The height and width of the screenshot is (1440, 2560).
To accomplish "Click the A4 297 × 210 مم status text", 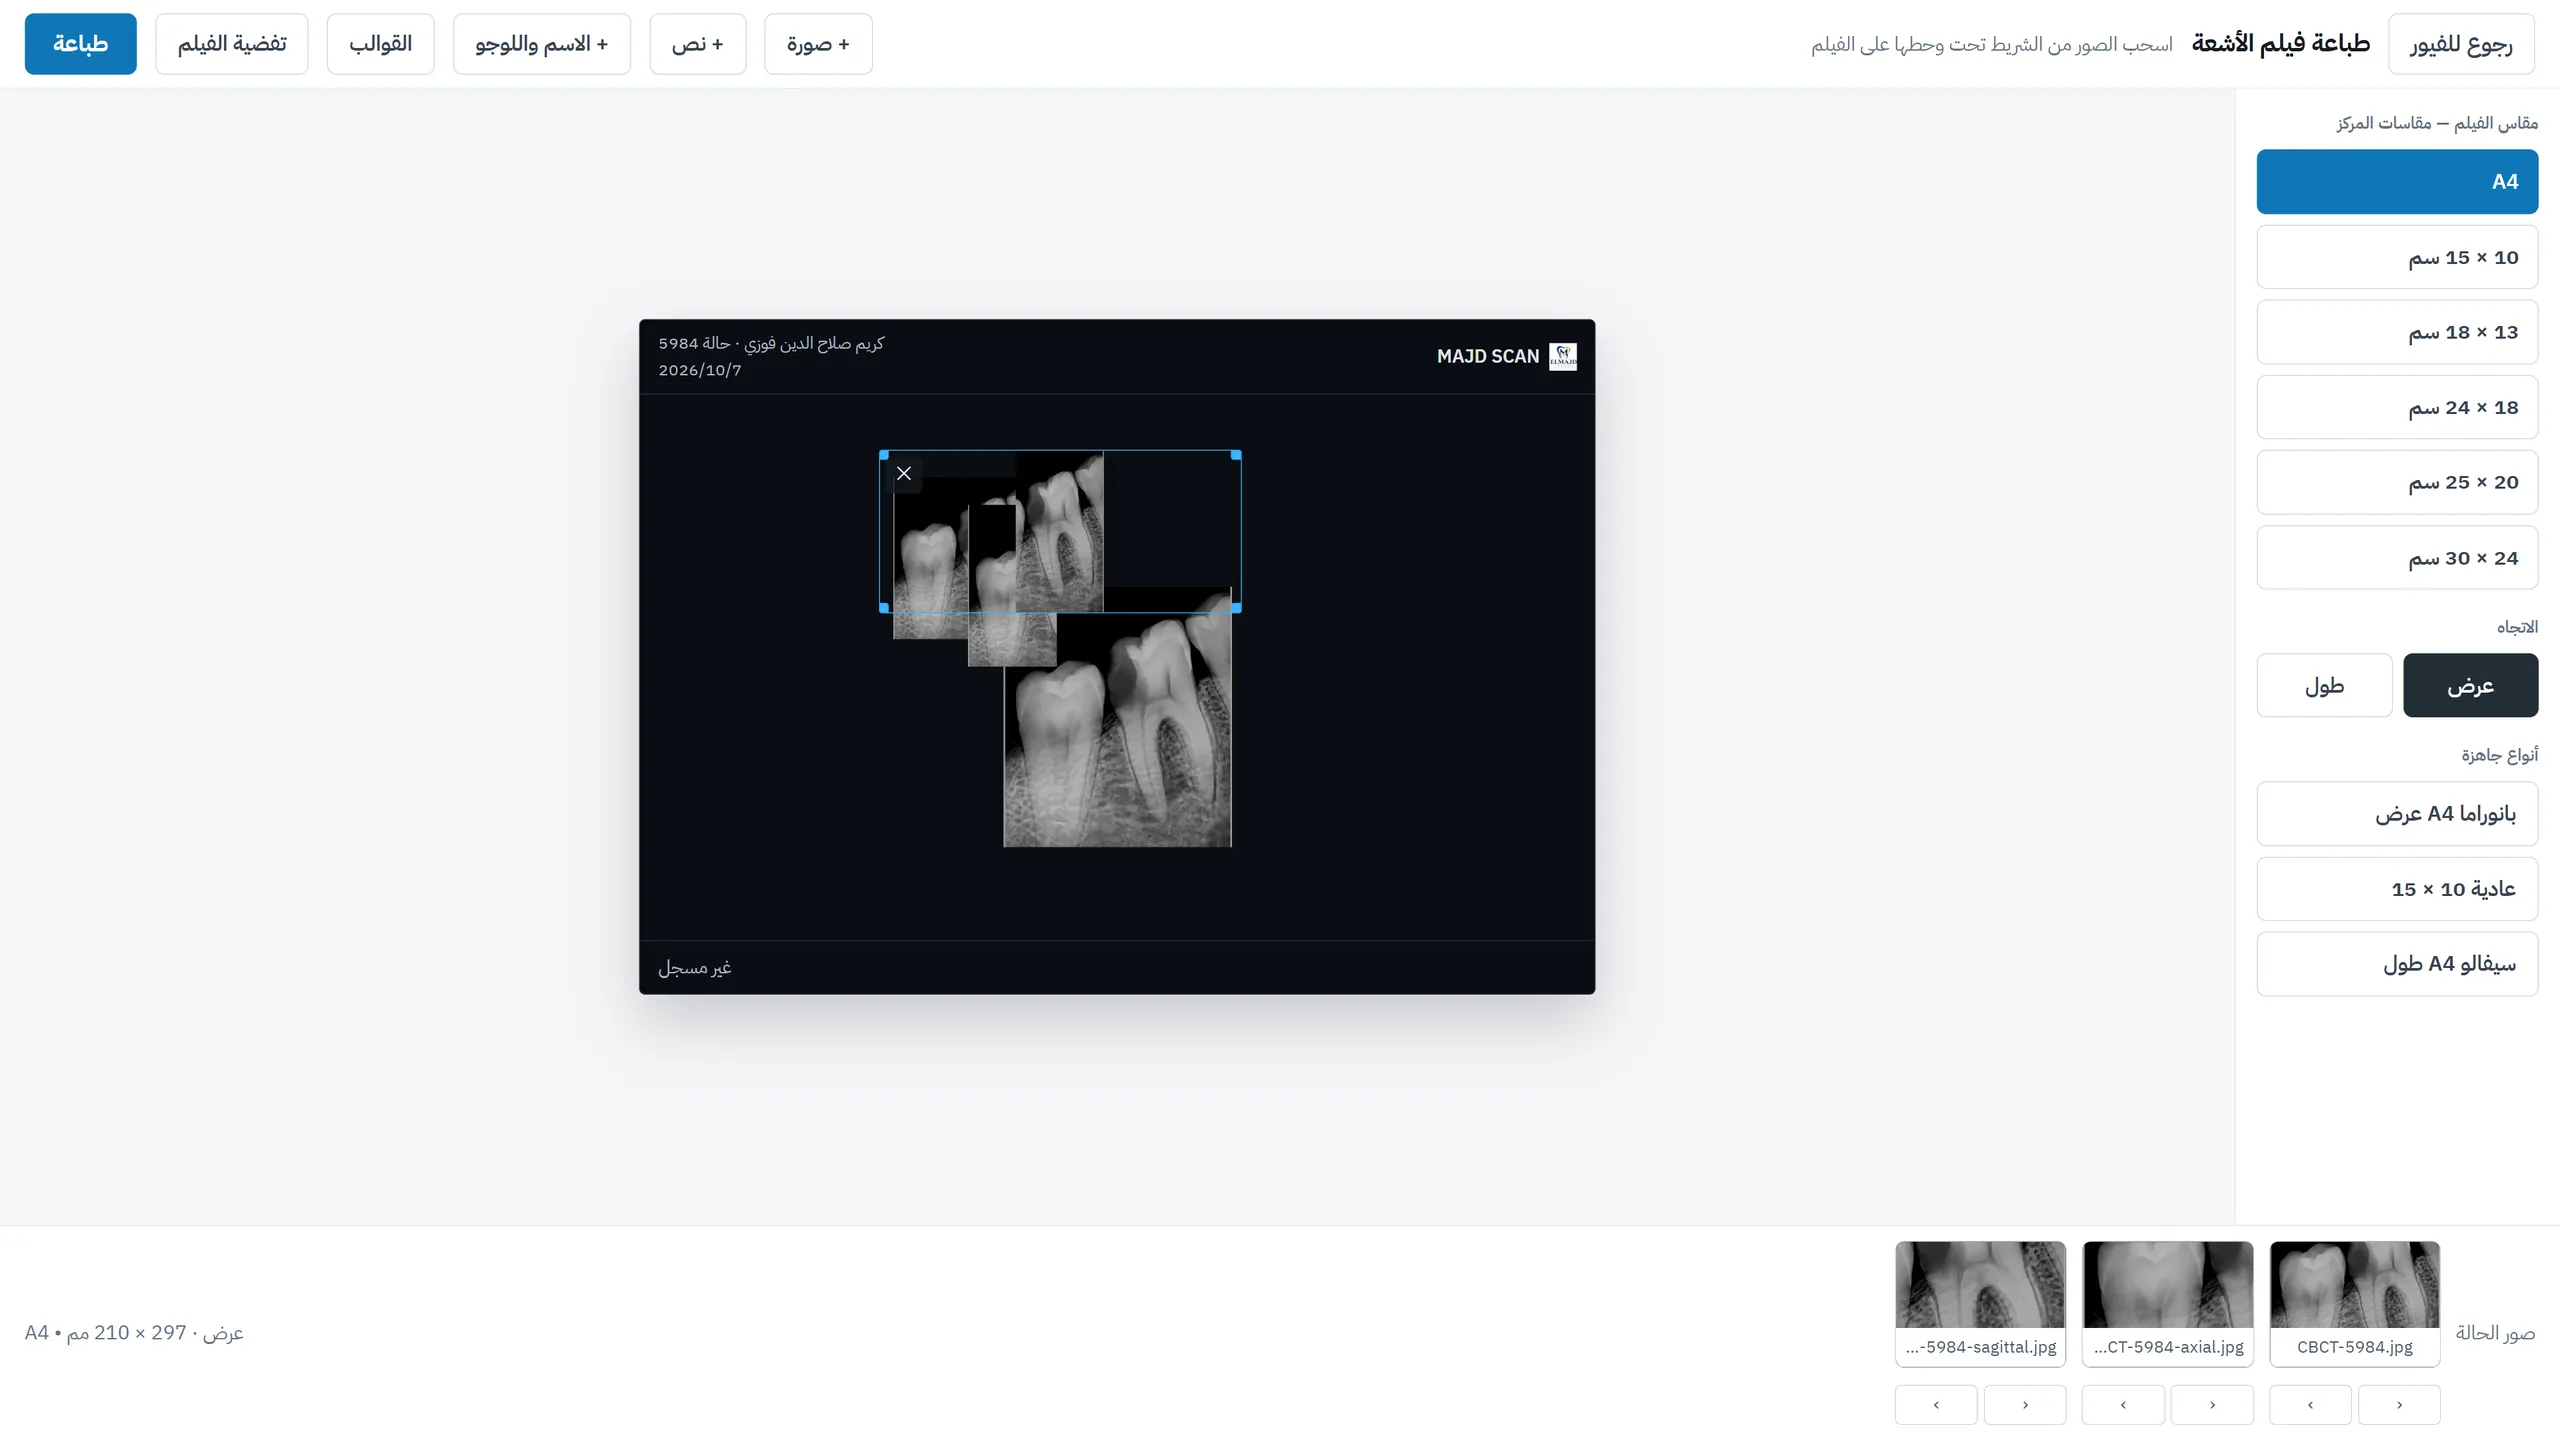I will point(134,1333).
